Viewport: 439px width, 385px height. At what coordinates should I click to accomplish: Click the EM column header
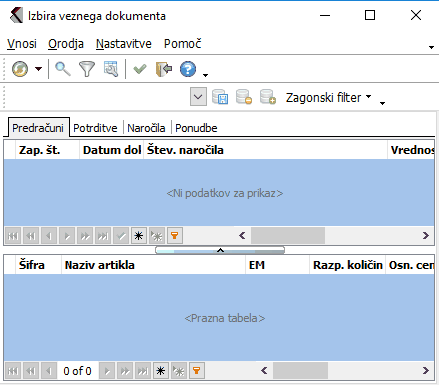coord(277,265)
